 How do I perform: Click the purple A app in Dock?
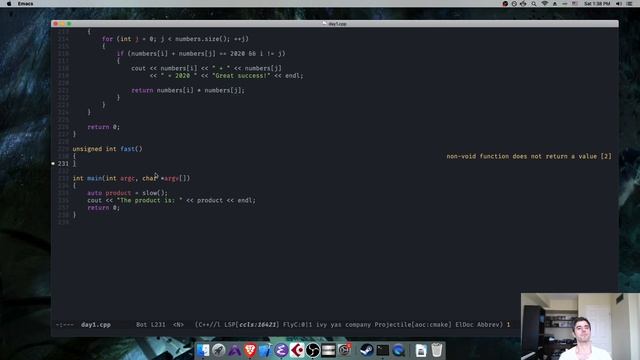(235, 350)
